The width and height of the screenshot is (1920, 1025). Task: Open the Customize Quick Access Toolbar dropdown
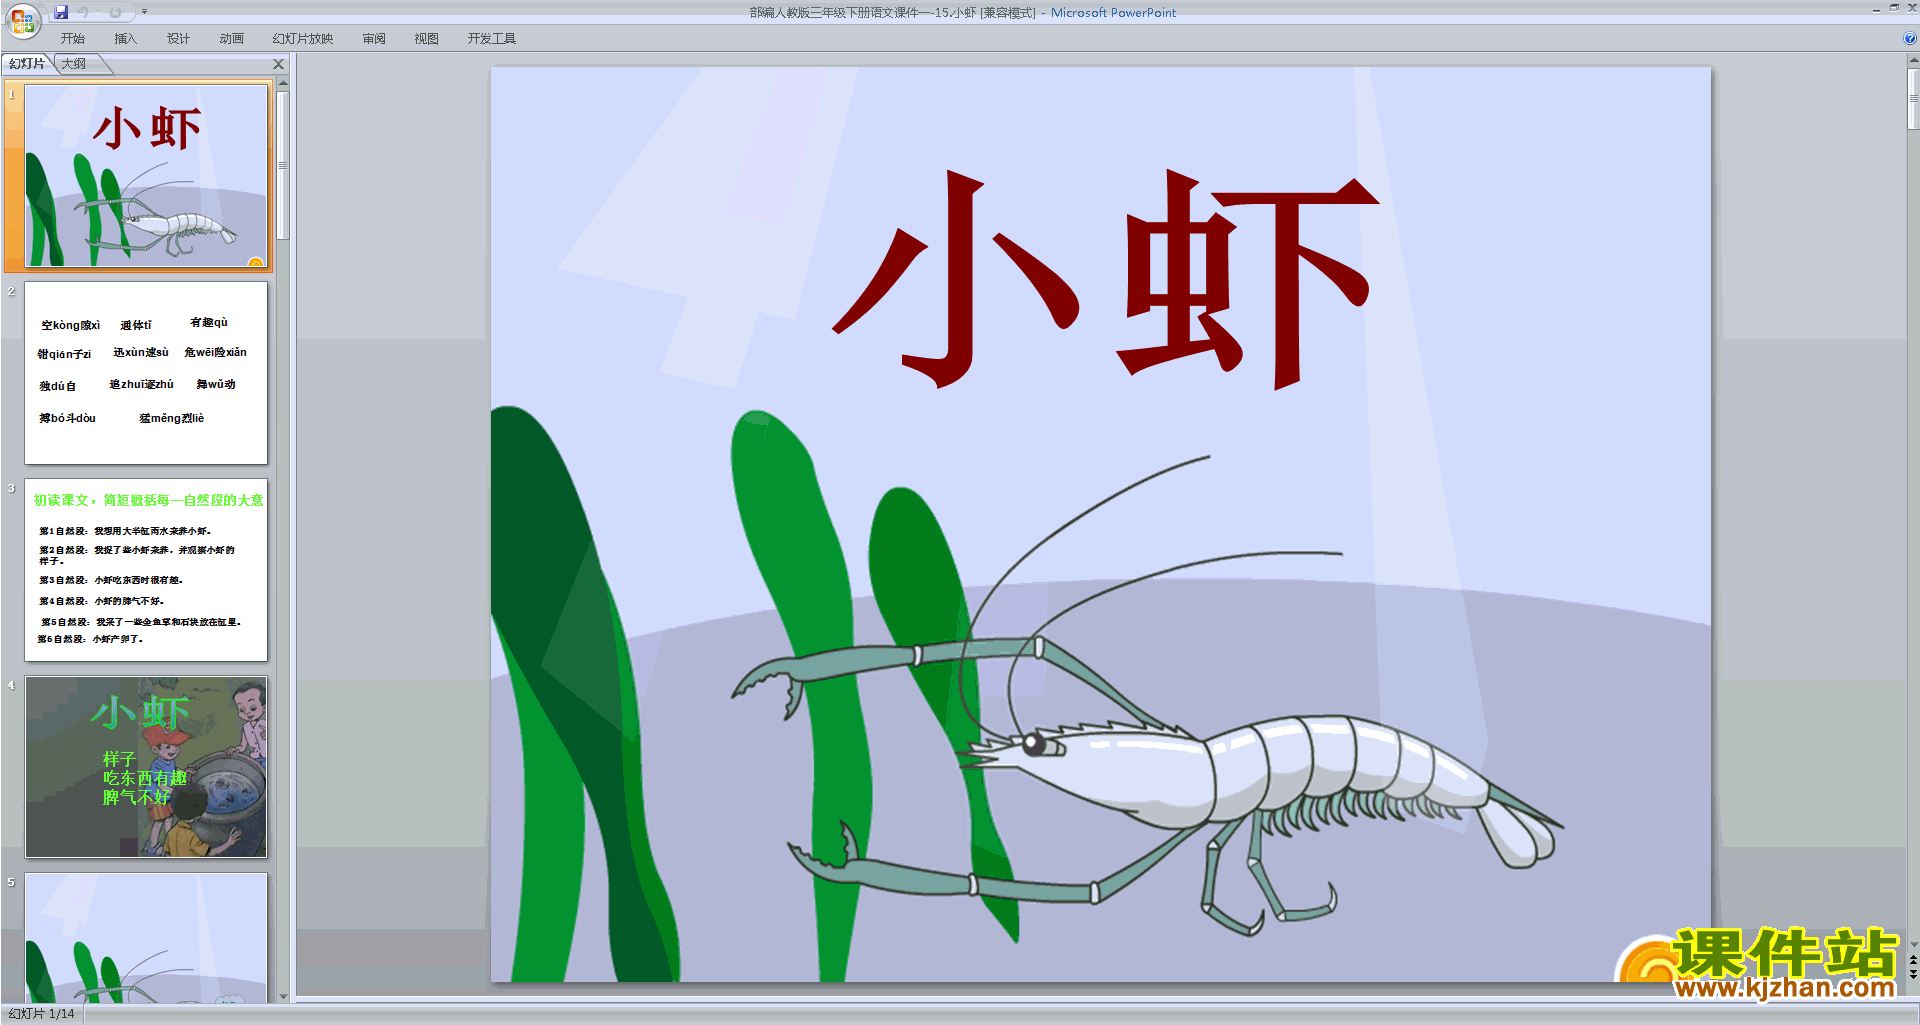click(144, 12)
